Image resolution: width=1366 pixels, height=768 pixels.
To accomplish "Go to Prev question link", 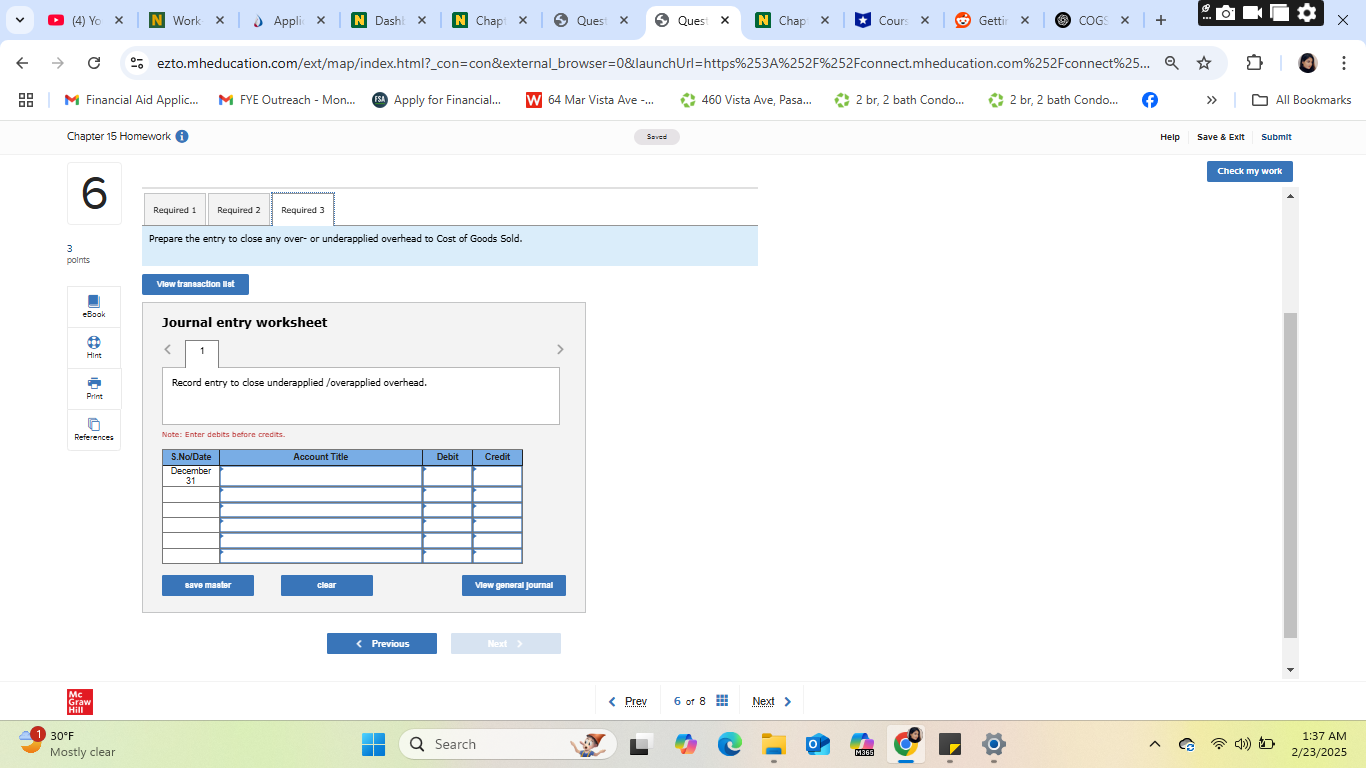I will [x=628, y=701].
